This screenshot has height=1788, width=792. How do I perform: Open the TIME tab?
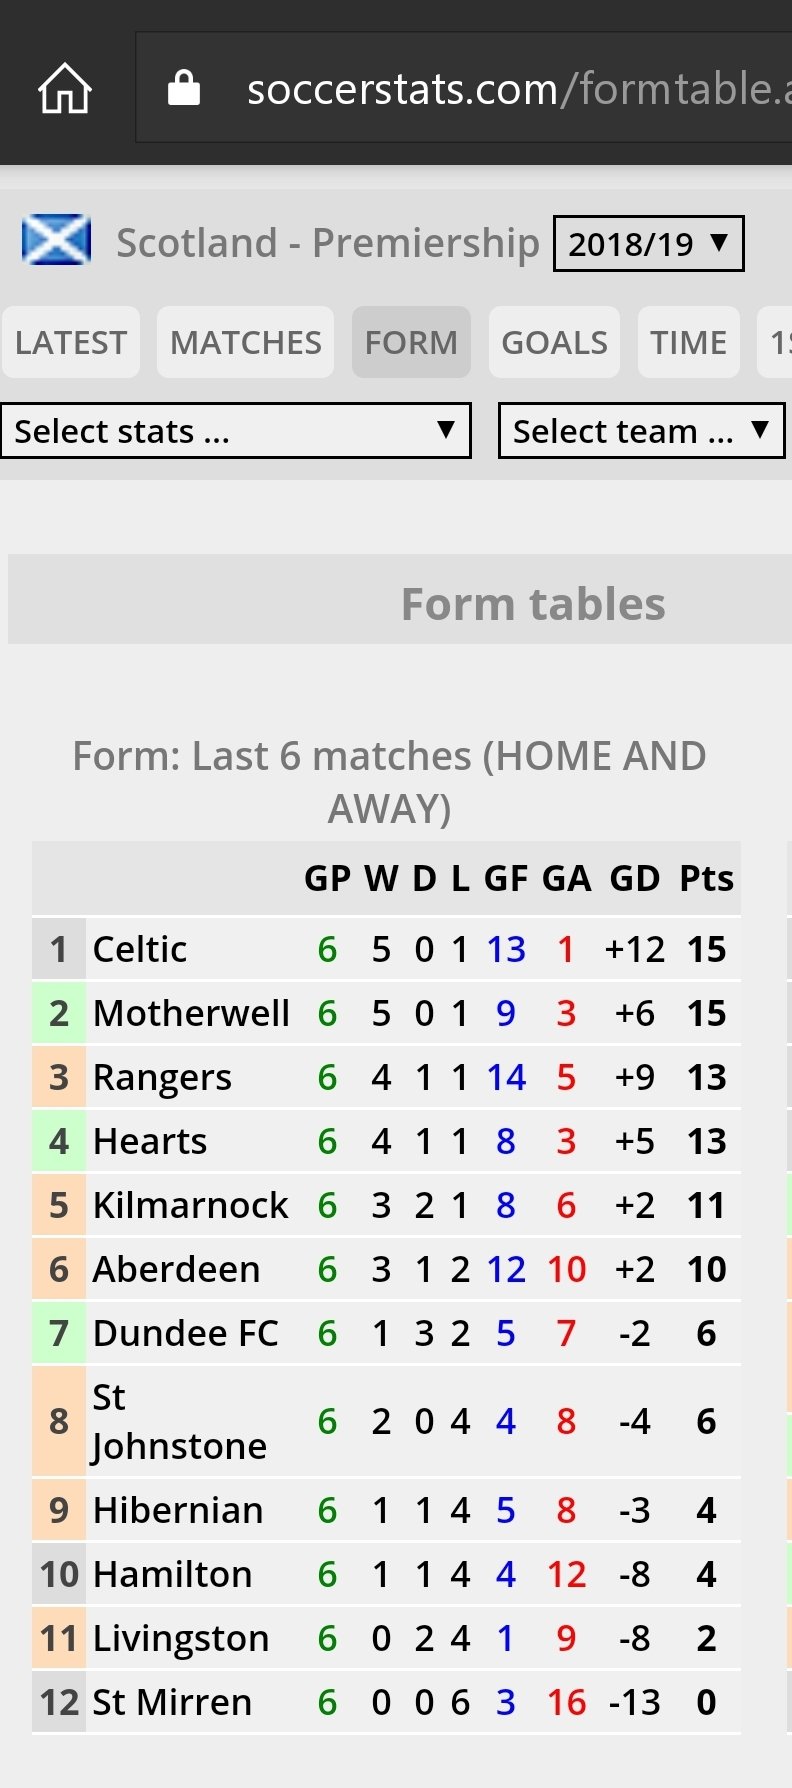[x=688, y=342]
